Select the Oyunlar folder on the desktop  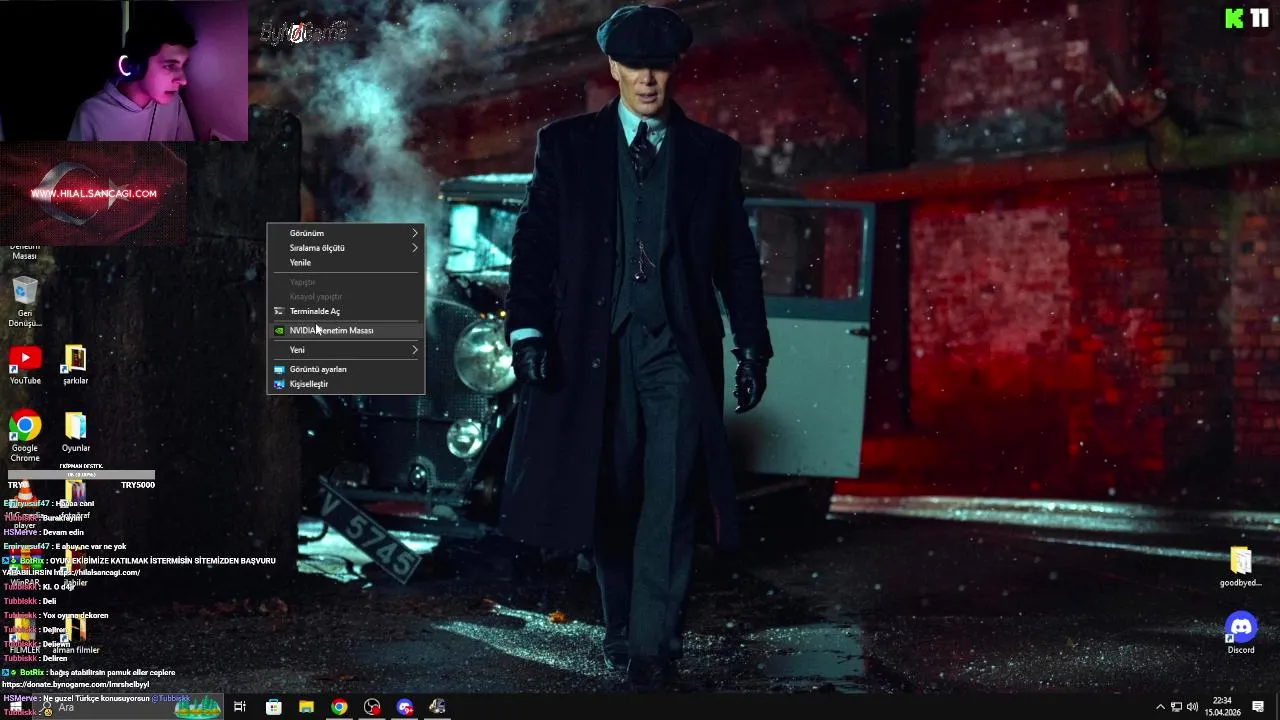(75, 432)
